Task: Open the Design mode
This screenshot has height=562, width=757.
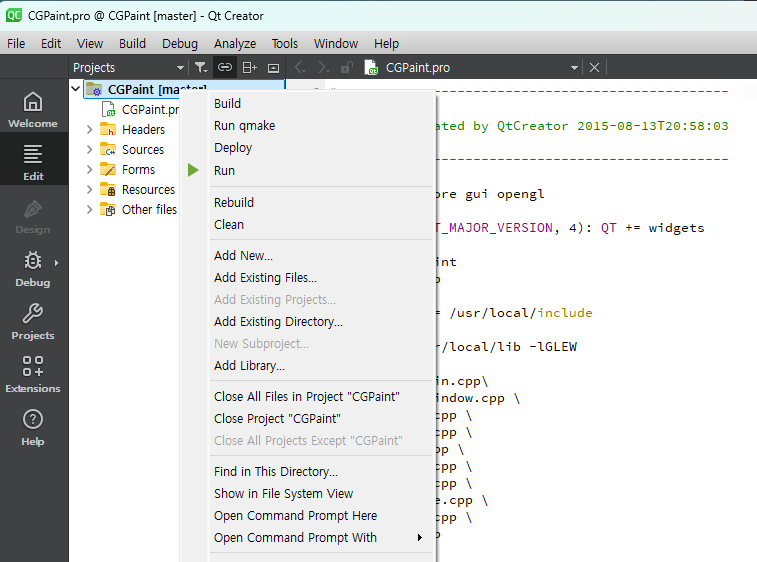Action: click(x=33, y=216)
